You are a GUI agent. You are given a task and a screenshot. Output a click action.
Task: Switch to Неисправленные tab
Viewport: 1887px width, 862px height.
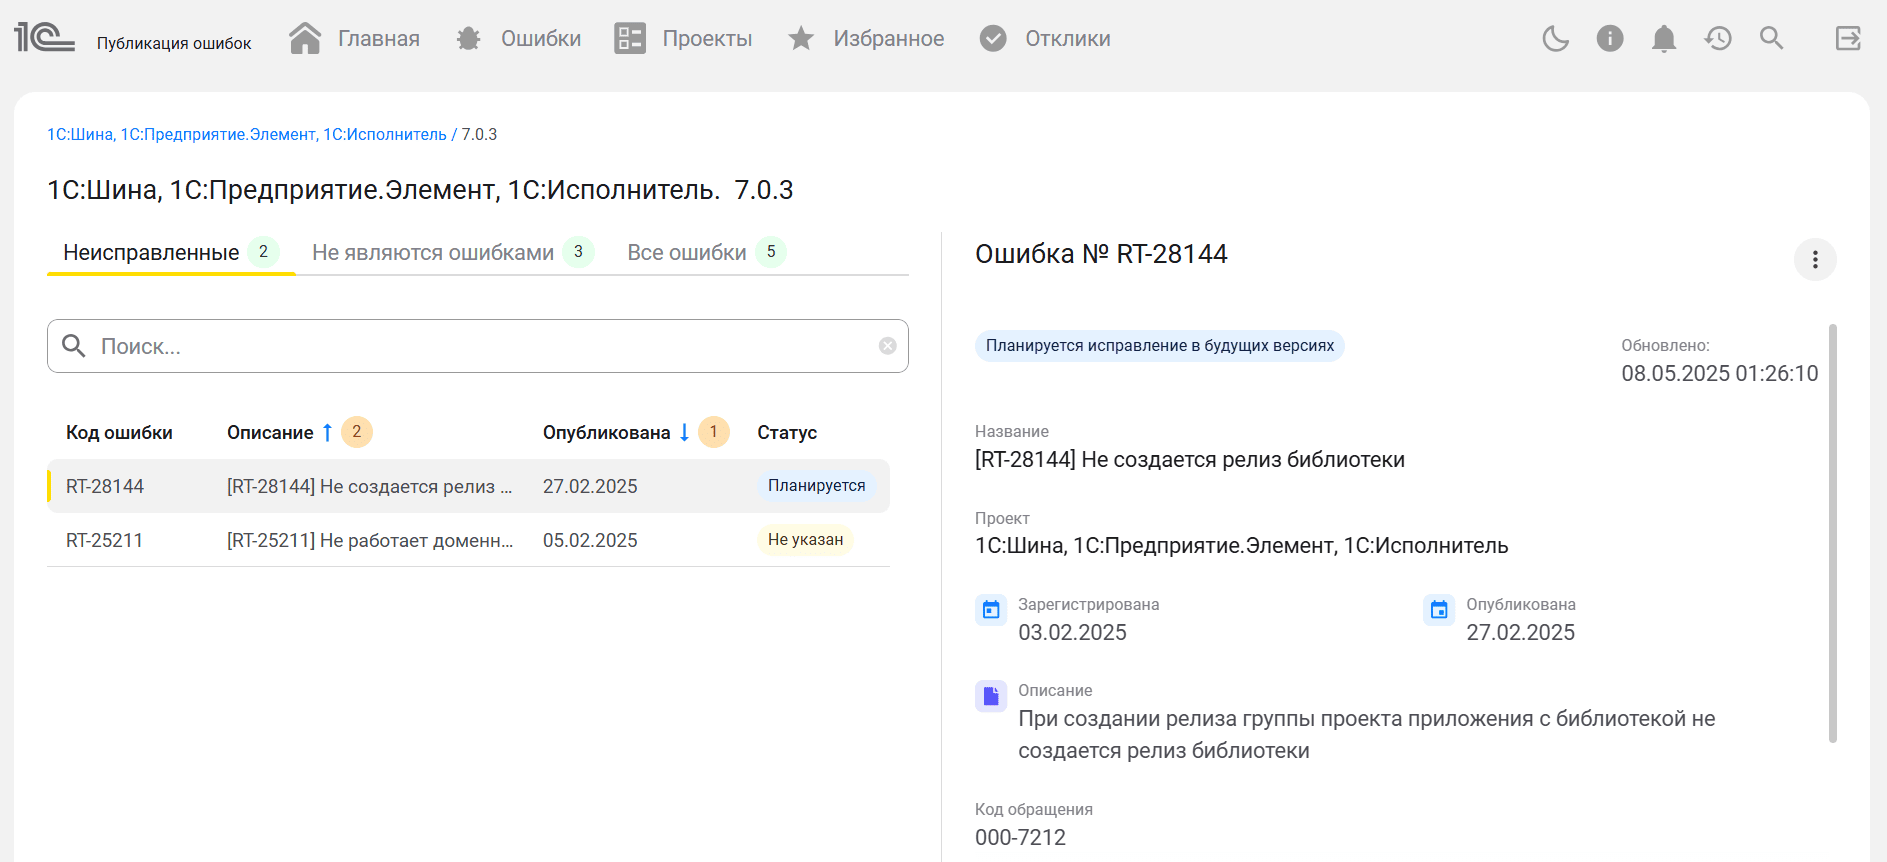tap(171, 252)
